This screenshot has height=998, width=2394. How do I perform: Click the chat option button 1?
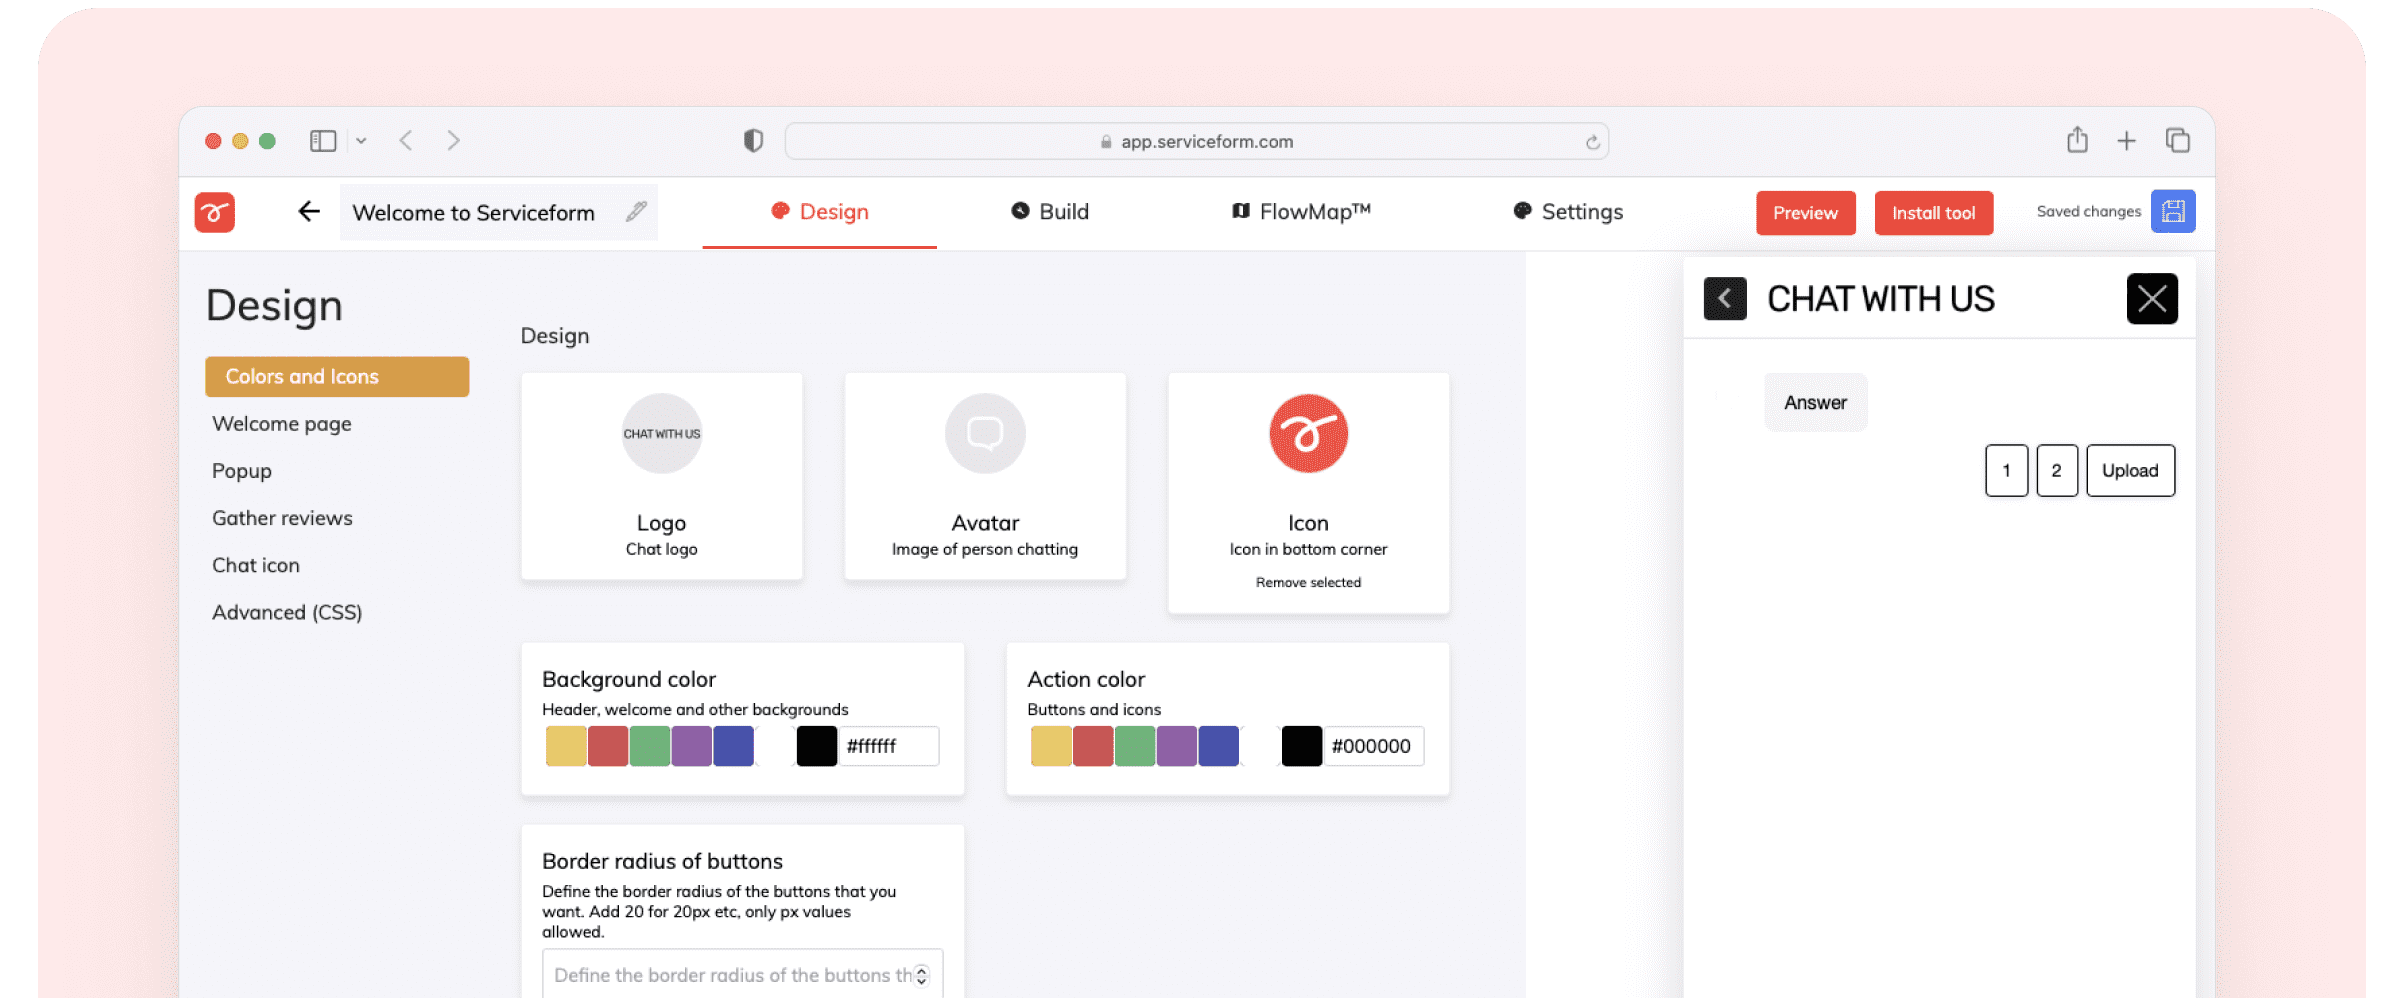click(x=2007, y=470)
